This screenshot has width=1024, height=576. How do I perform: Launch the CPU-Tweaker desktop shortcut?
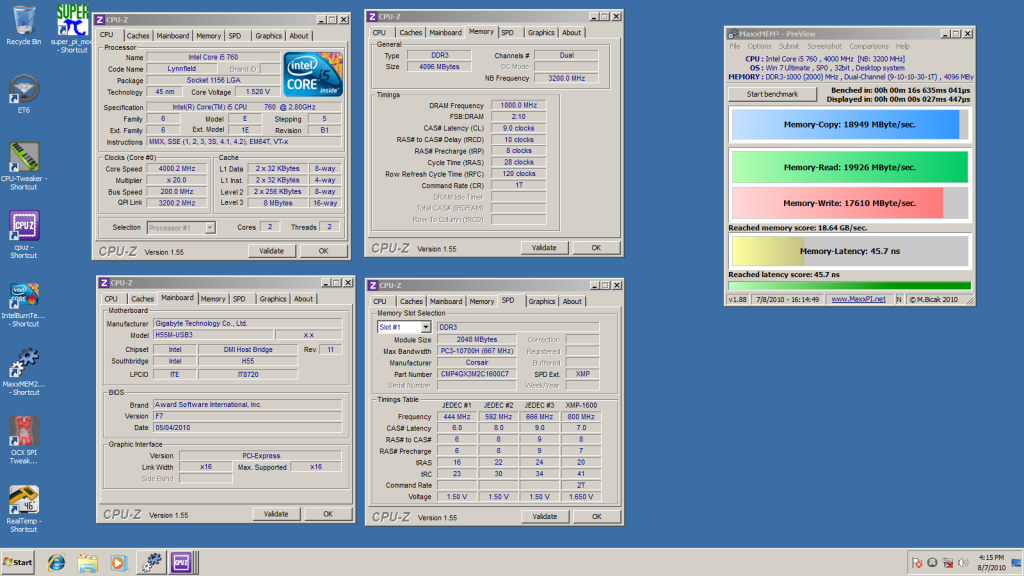(23, 158)
